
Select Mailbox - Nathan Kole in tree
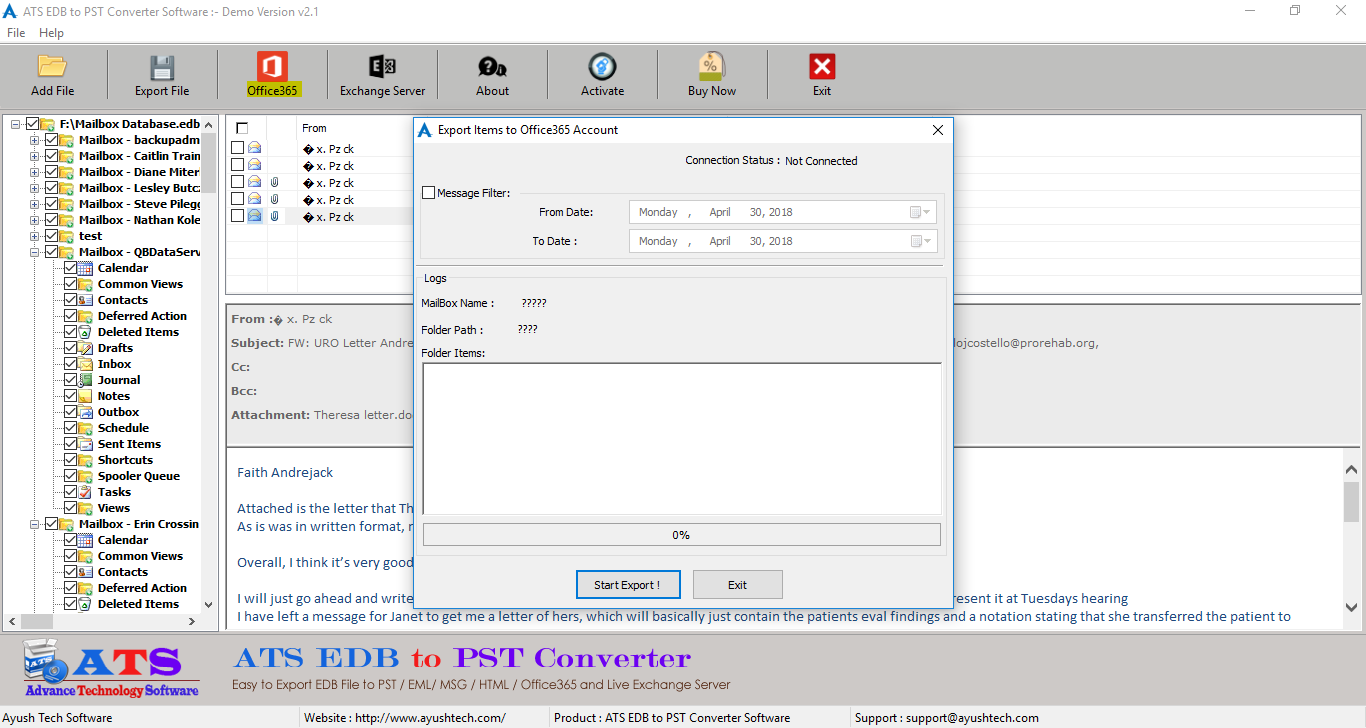[140, 220]
